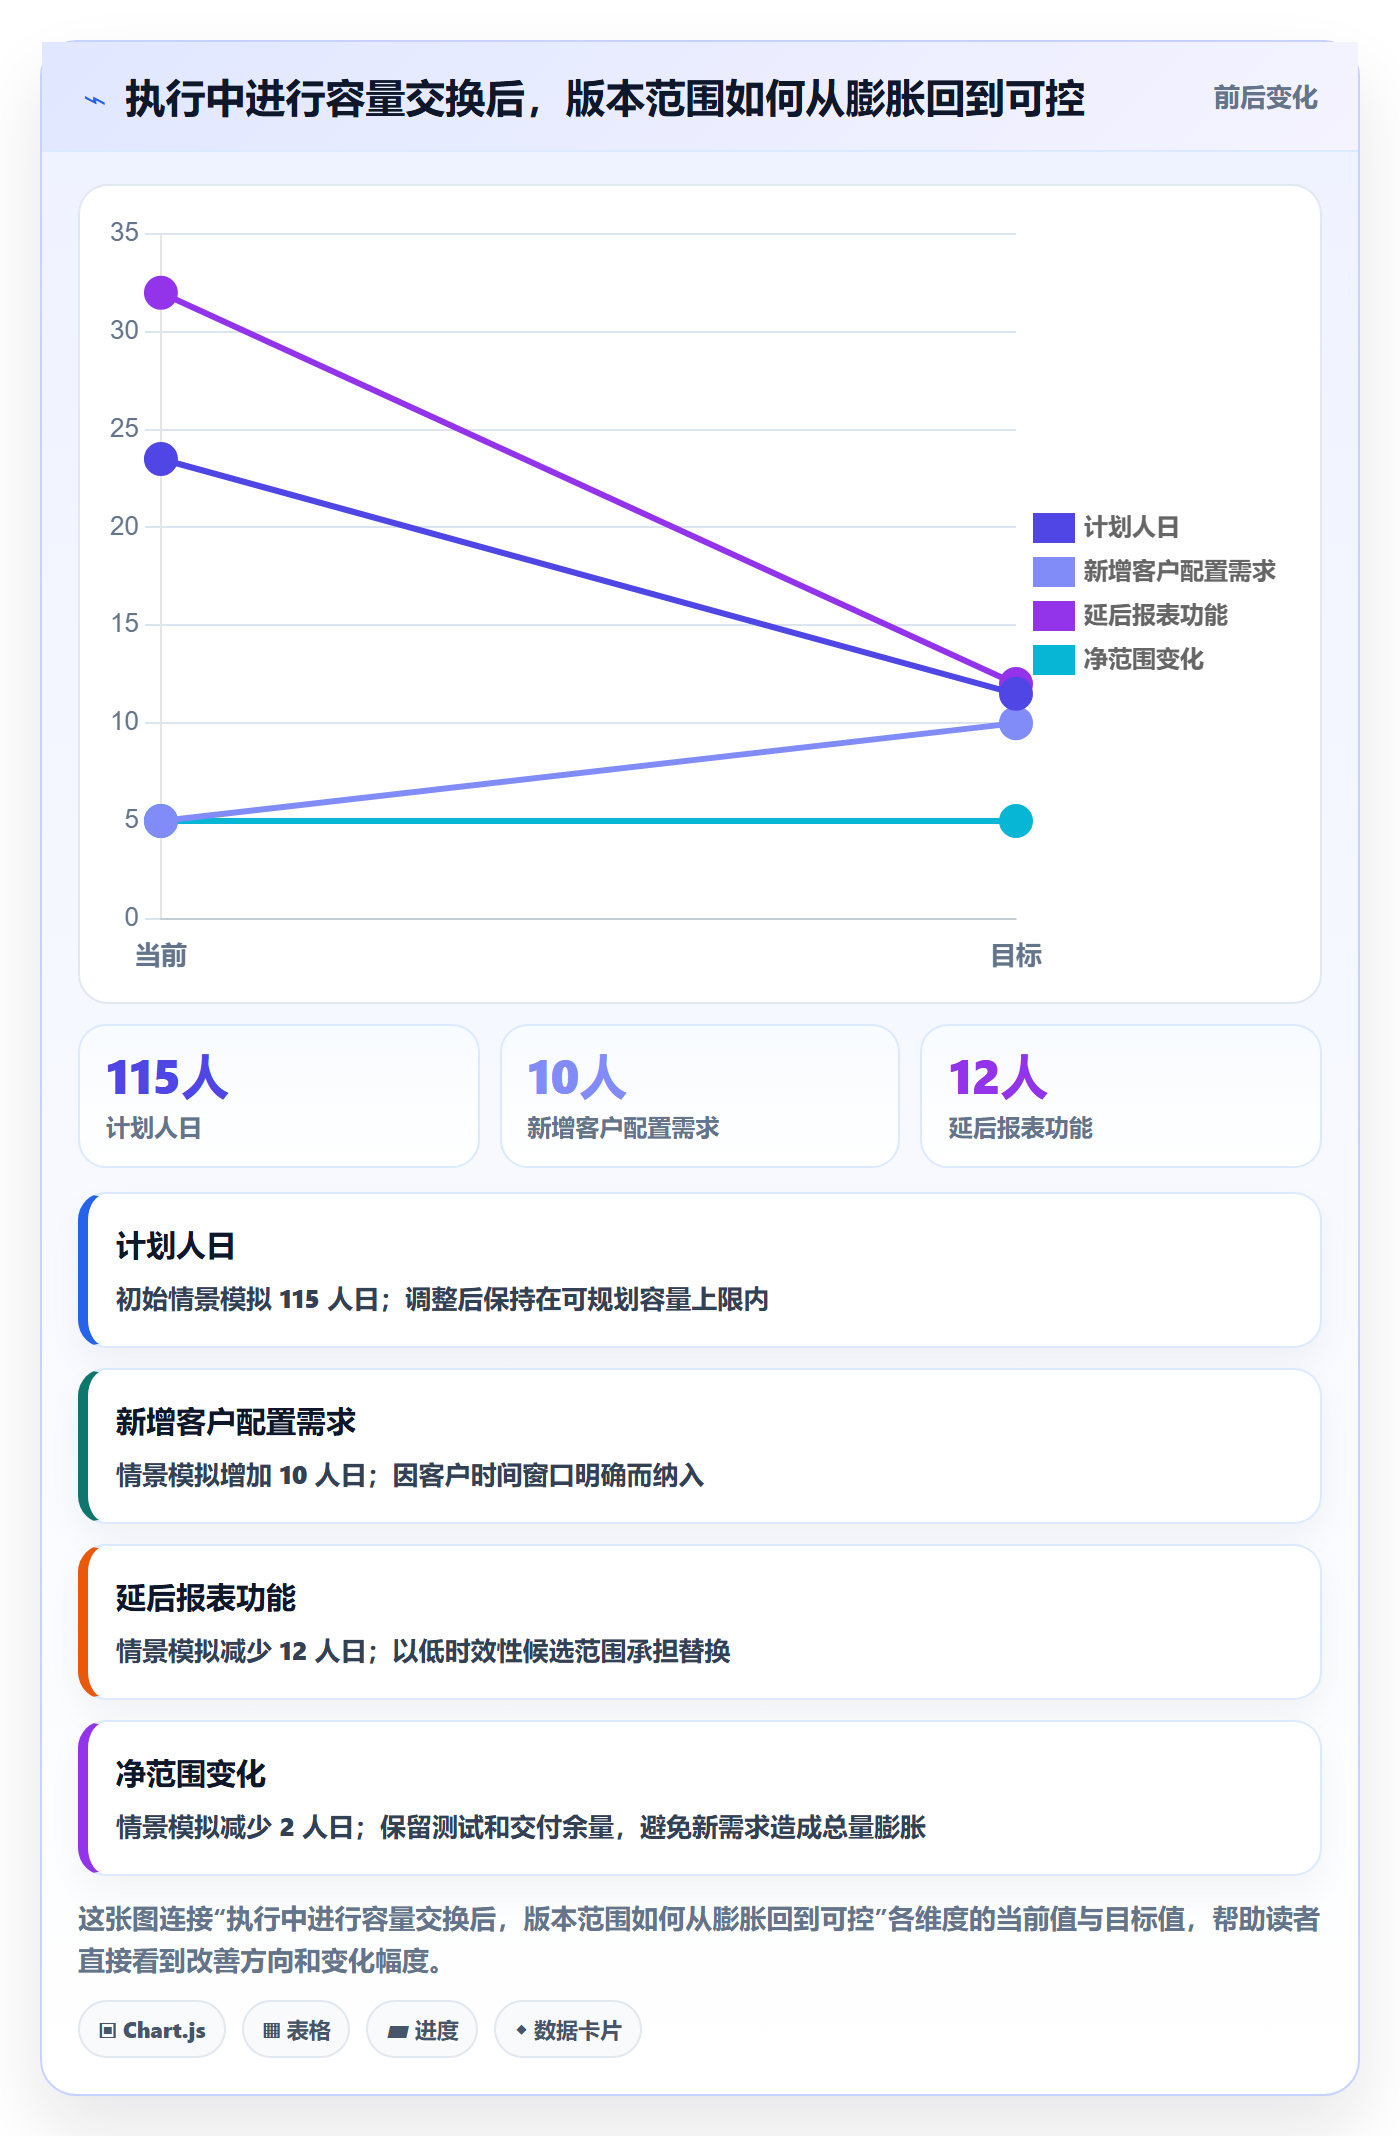Viewport: 1400px width, 2136px height.
Task: Open the 12人 stat card
Action: click(1121, 1096)
